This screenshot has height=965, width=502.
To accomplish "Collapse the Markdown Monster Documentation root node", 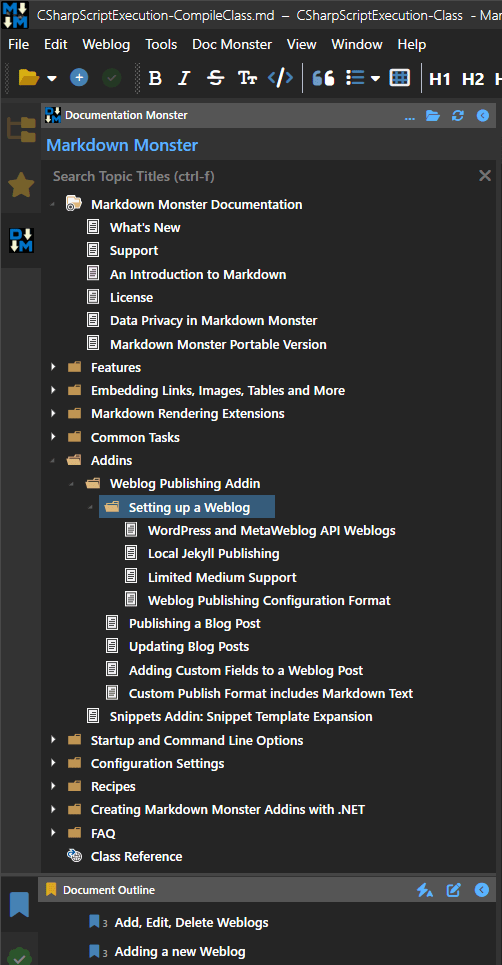I will tap(53, 204).
